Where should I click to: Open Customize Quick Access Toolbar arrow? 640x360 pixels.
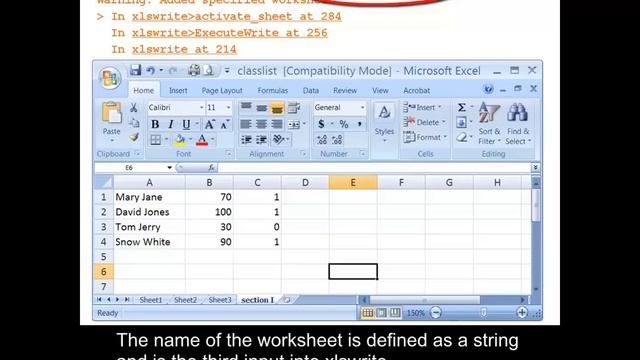(x=227, y=71)
